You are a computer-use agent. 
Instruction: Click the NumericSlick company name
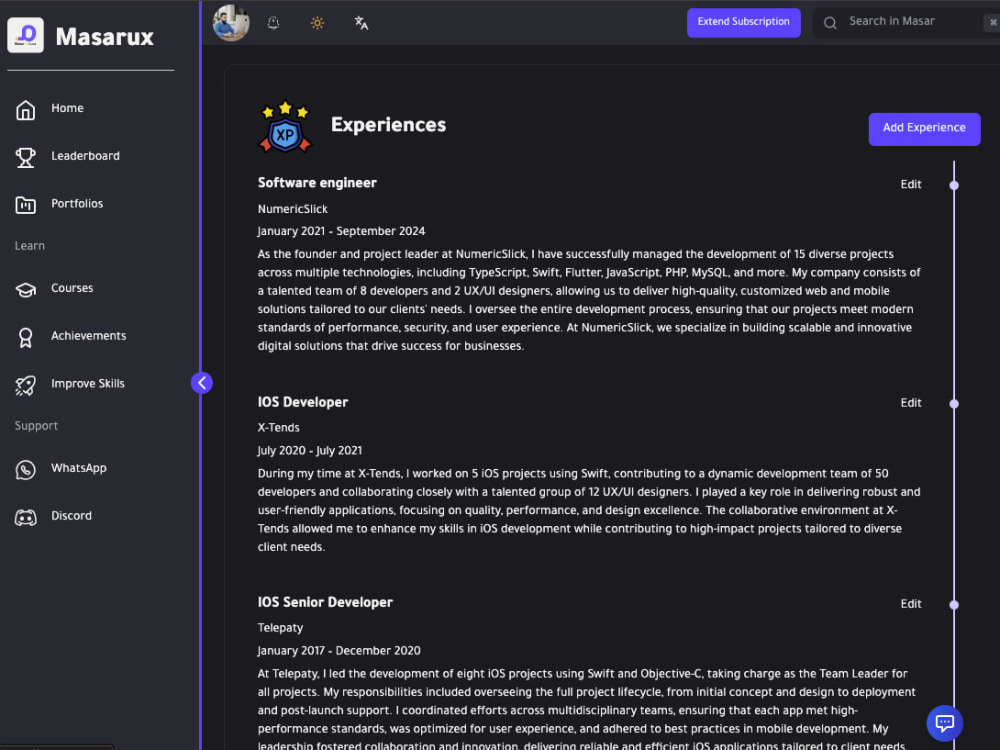point(293,209)
